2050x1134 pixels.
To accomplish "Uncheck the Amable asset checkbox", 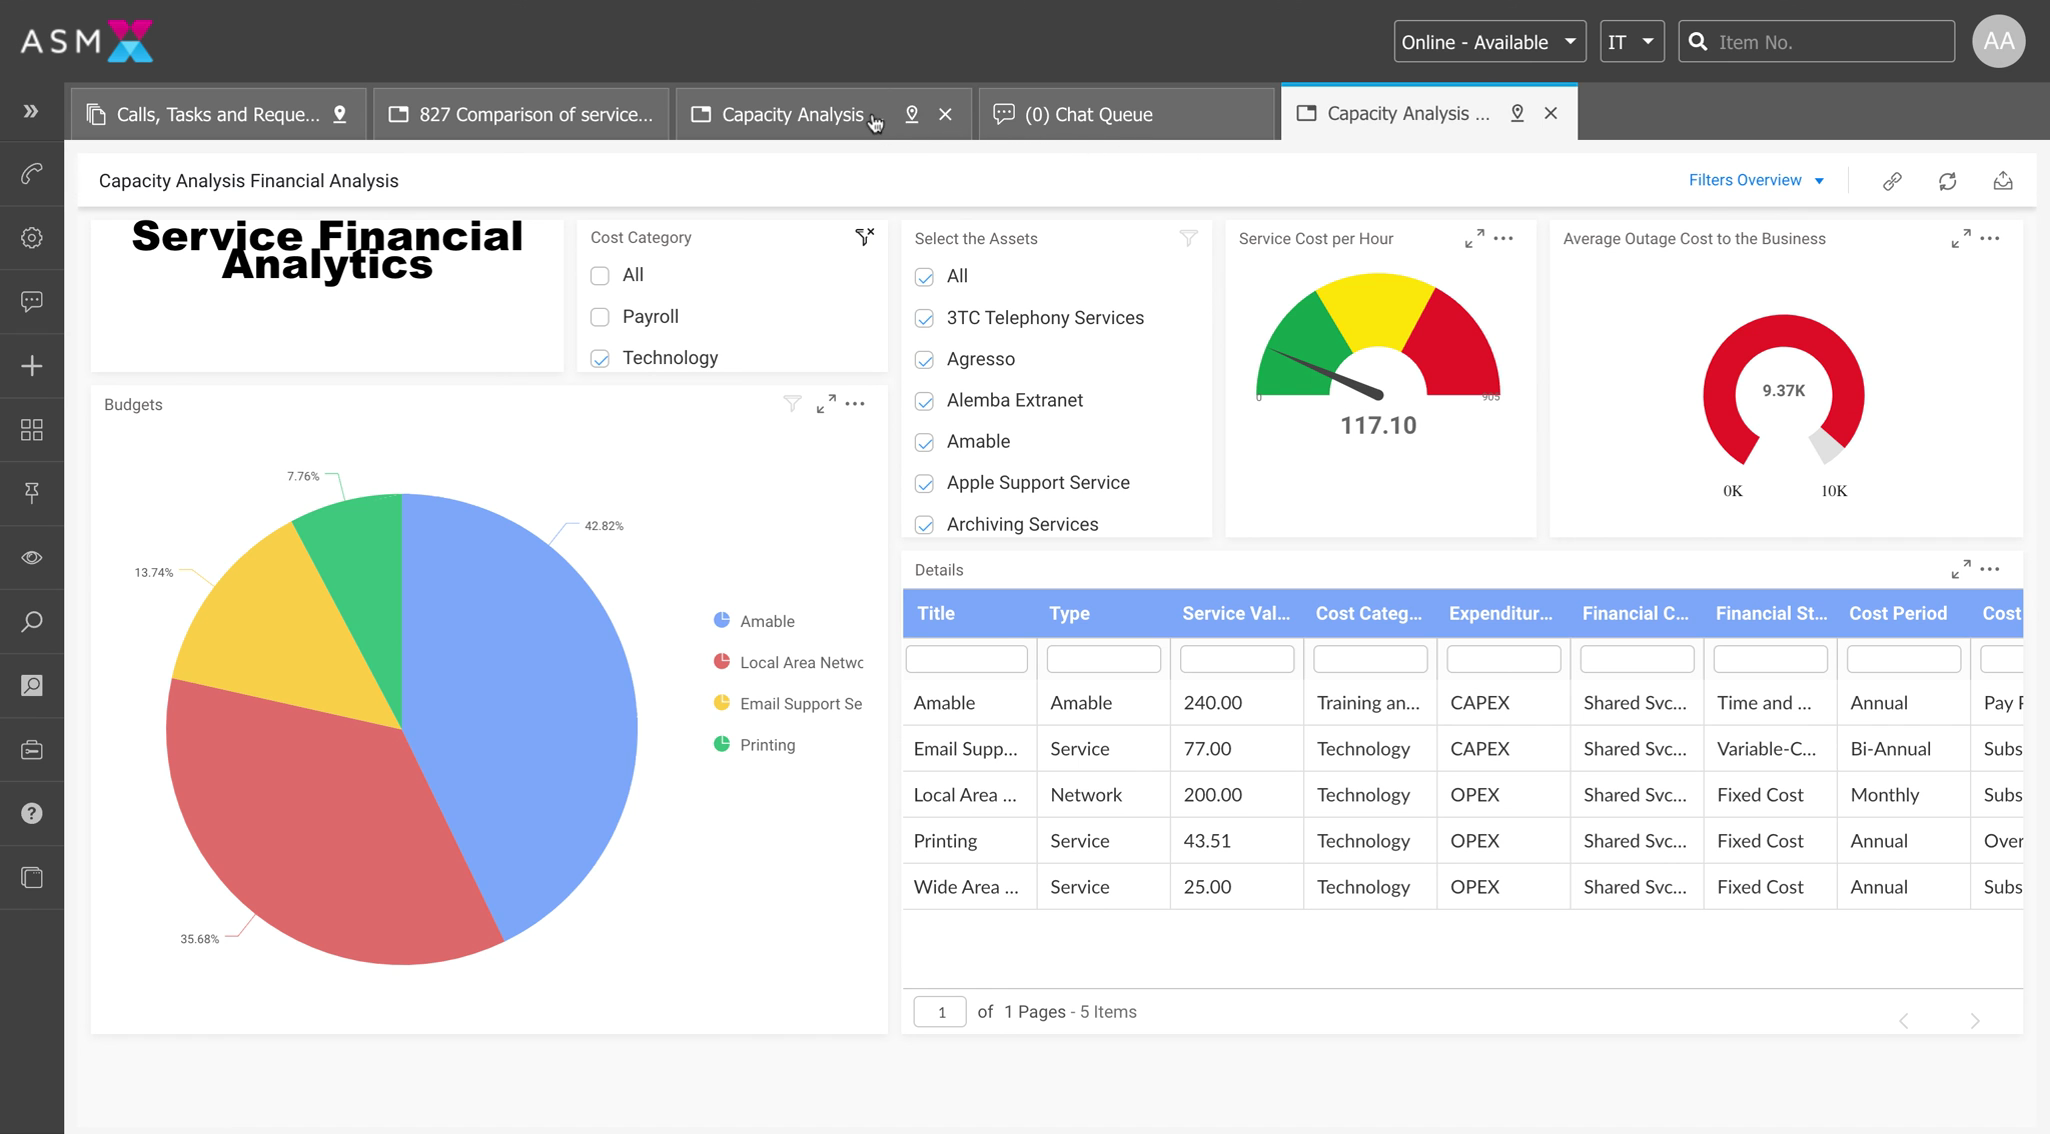I will [x=924, y=442].
